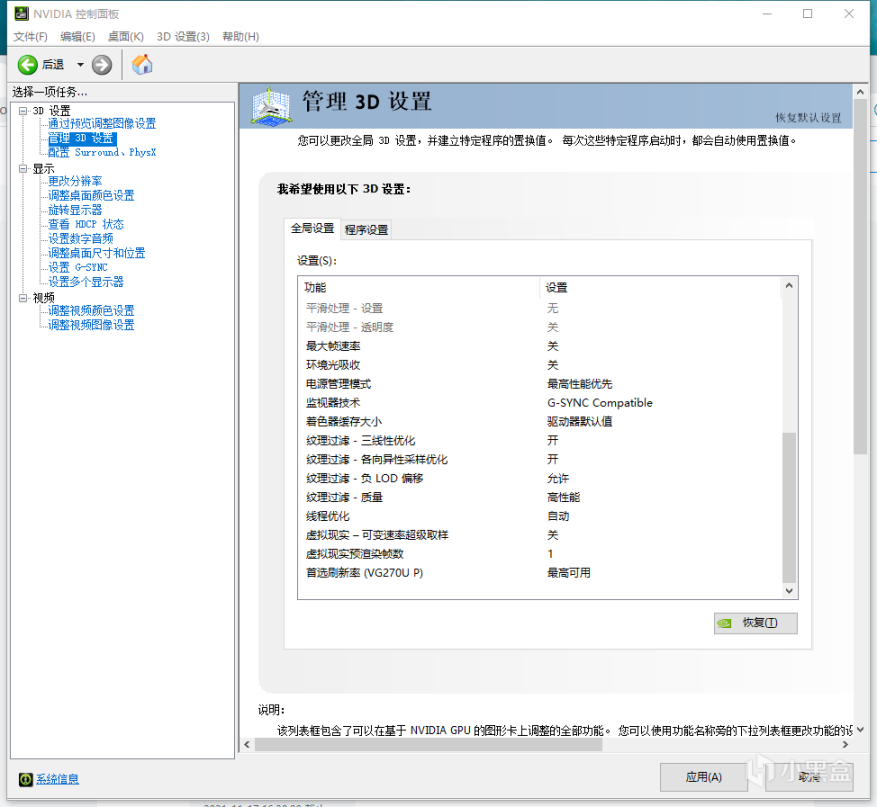Open 更改分辨率 task
This screenshot has height=807, width=877.
pyautogui.click(x=75, y=181)
